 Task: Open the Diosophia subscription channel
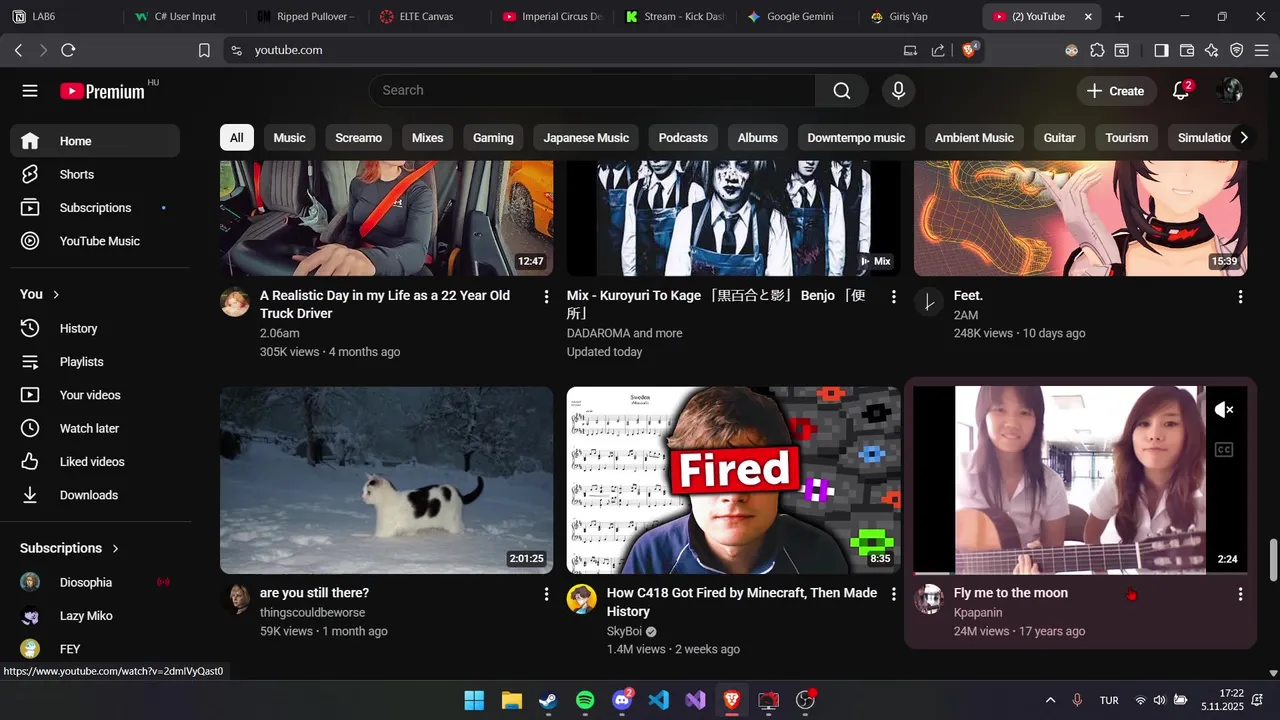(95, 582)
